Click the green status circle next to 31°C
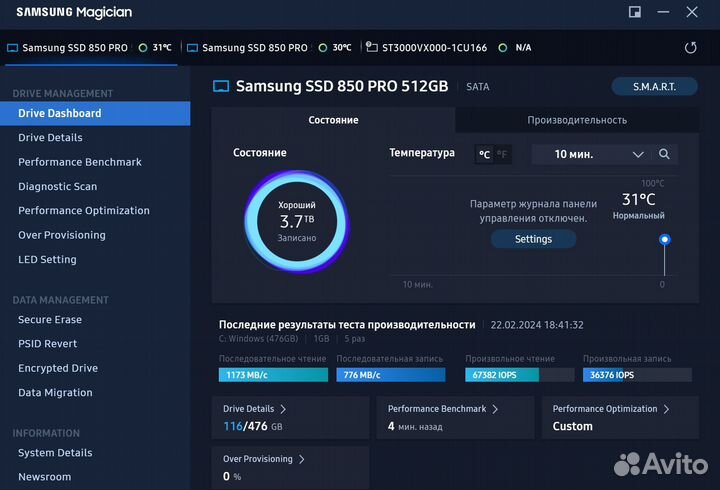This screenshot has height=490, width=720. 143,48
